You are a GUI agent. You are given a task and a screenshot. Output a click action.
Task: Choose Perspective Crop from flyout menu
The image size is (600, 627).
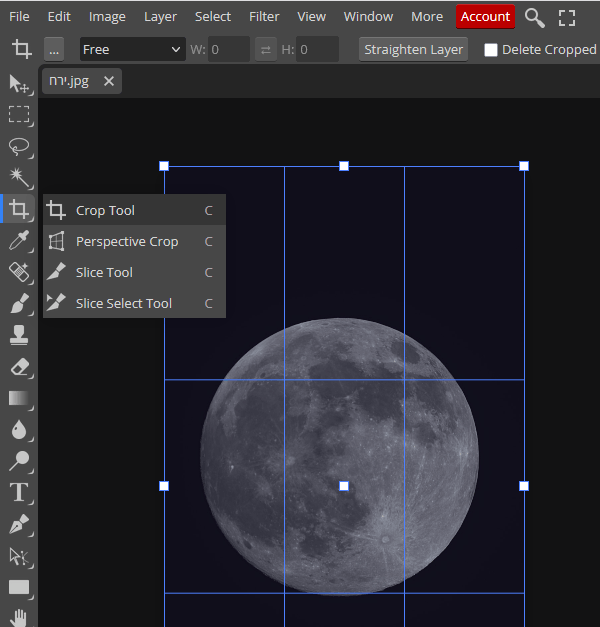pyautogui.click(x=134, y=242)
